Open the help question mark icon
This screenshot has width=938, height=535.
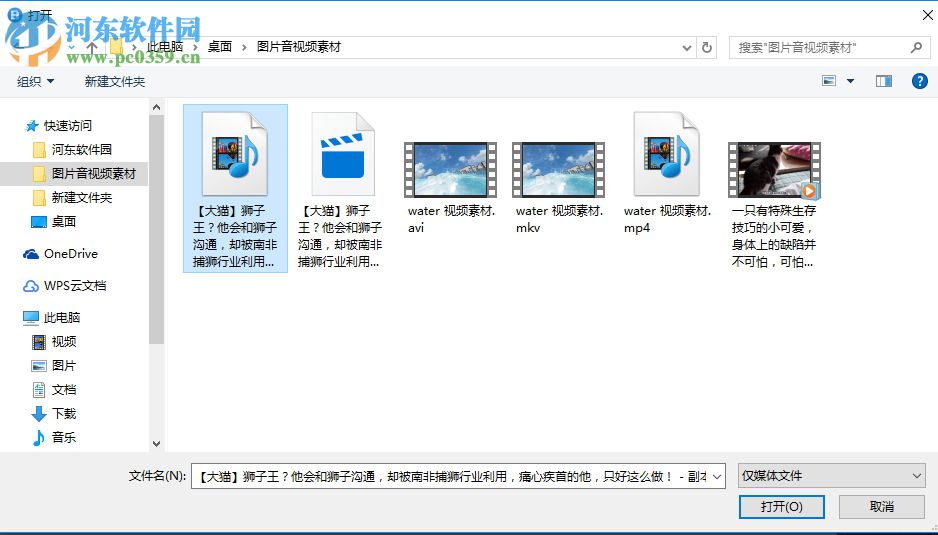919,81
